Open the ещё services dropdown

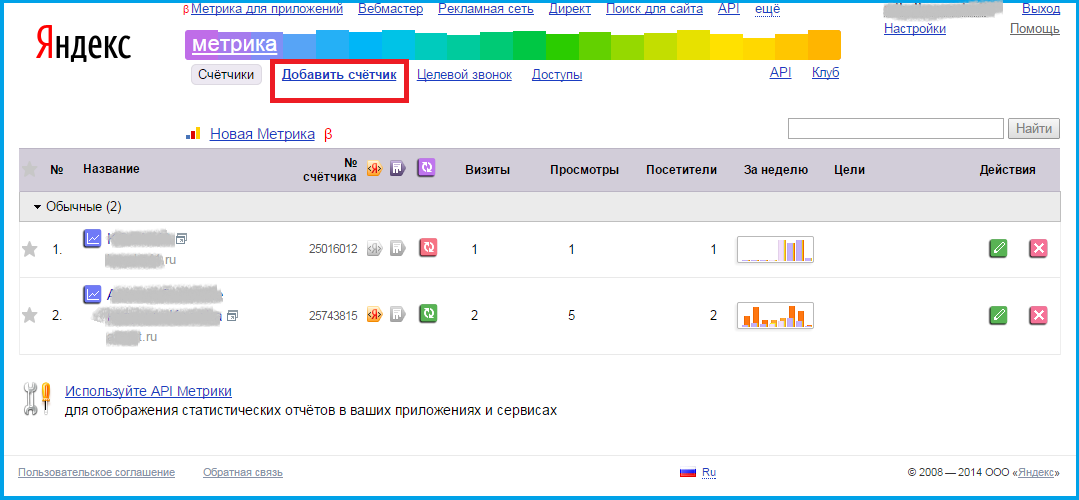coord(767,9)
